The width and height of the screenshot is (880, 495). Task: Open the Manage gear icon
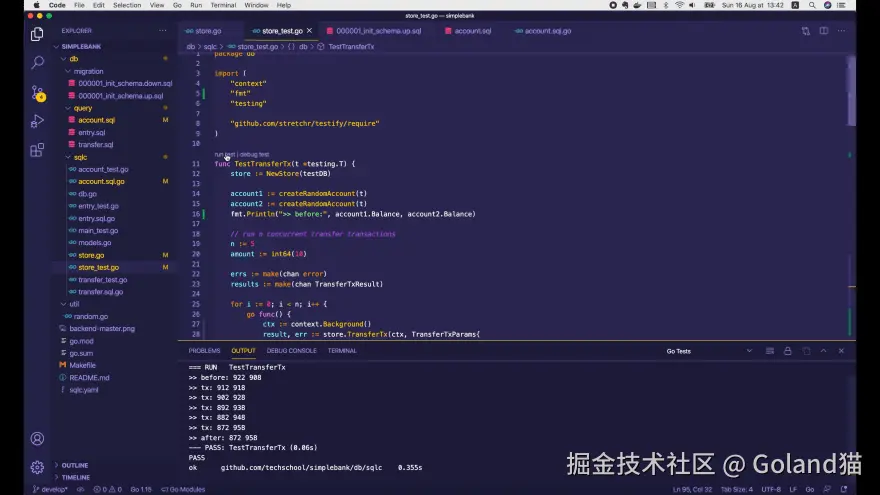point(37,466)
